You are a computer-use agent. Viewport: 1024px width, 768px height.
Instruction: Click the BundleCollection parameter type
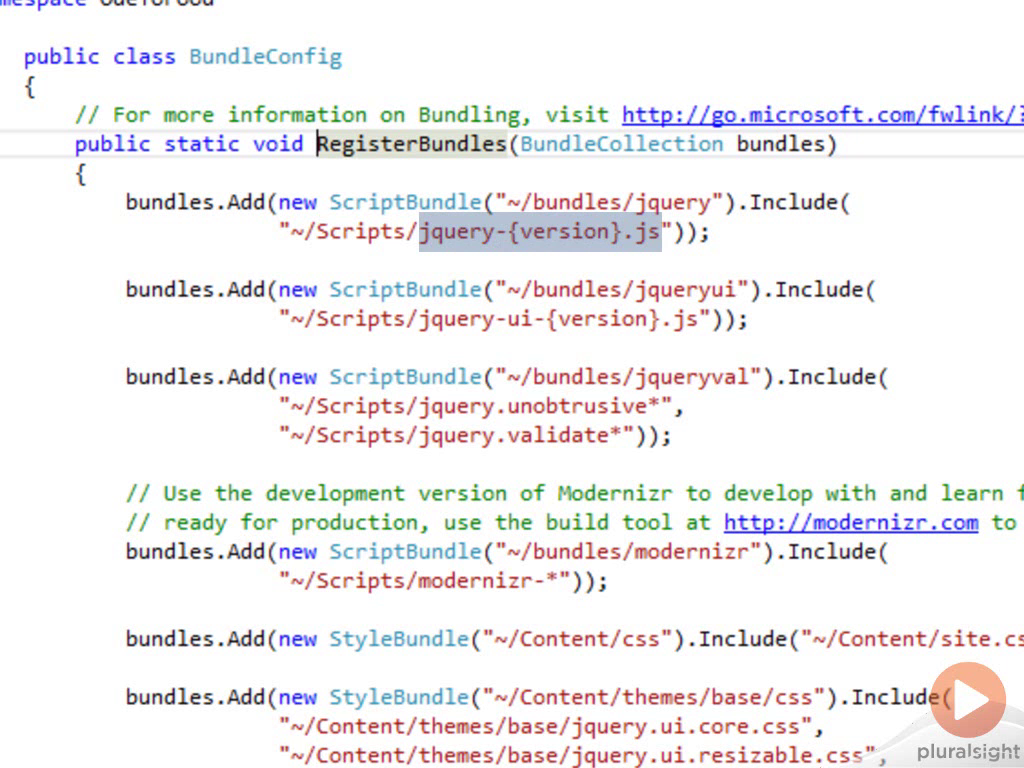tap(621, 144)
